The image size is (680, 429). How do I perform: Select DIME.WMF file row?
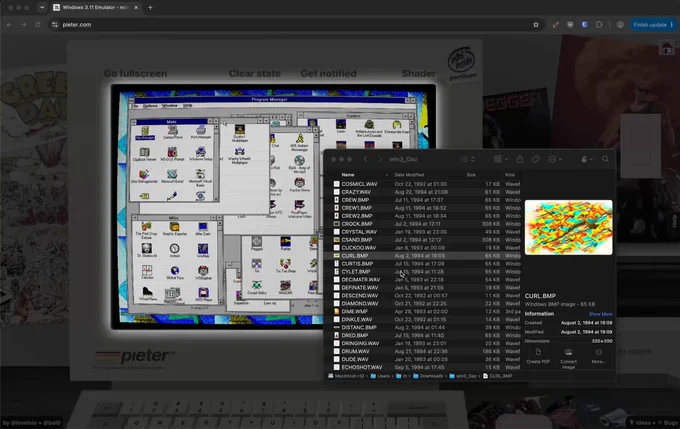click(423, 311)
